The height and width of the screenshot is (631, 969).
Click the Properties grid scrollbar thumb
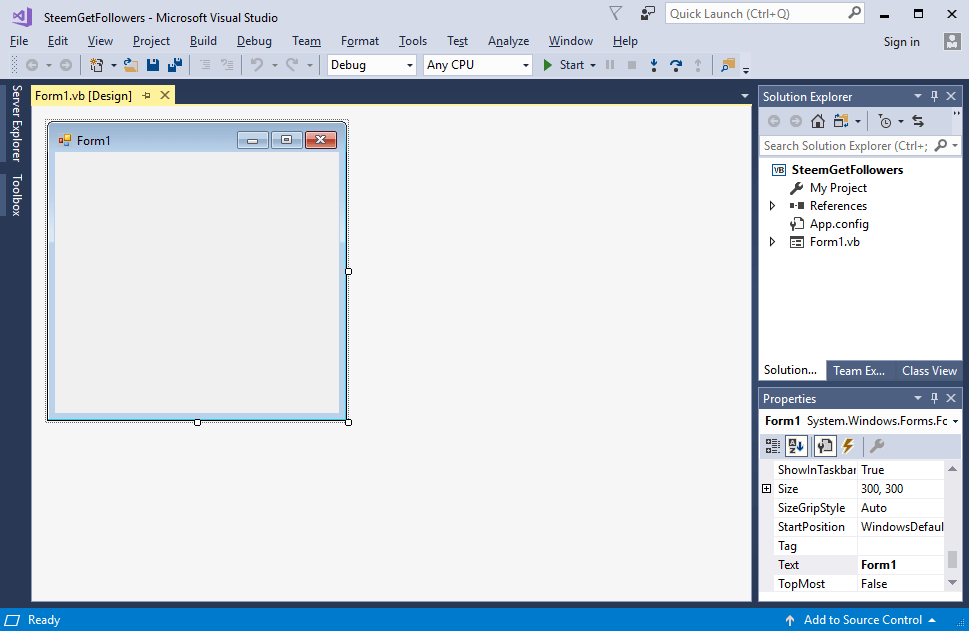pyautogui.click(x=952, y=559)
